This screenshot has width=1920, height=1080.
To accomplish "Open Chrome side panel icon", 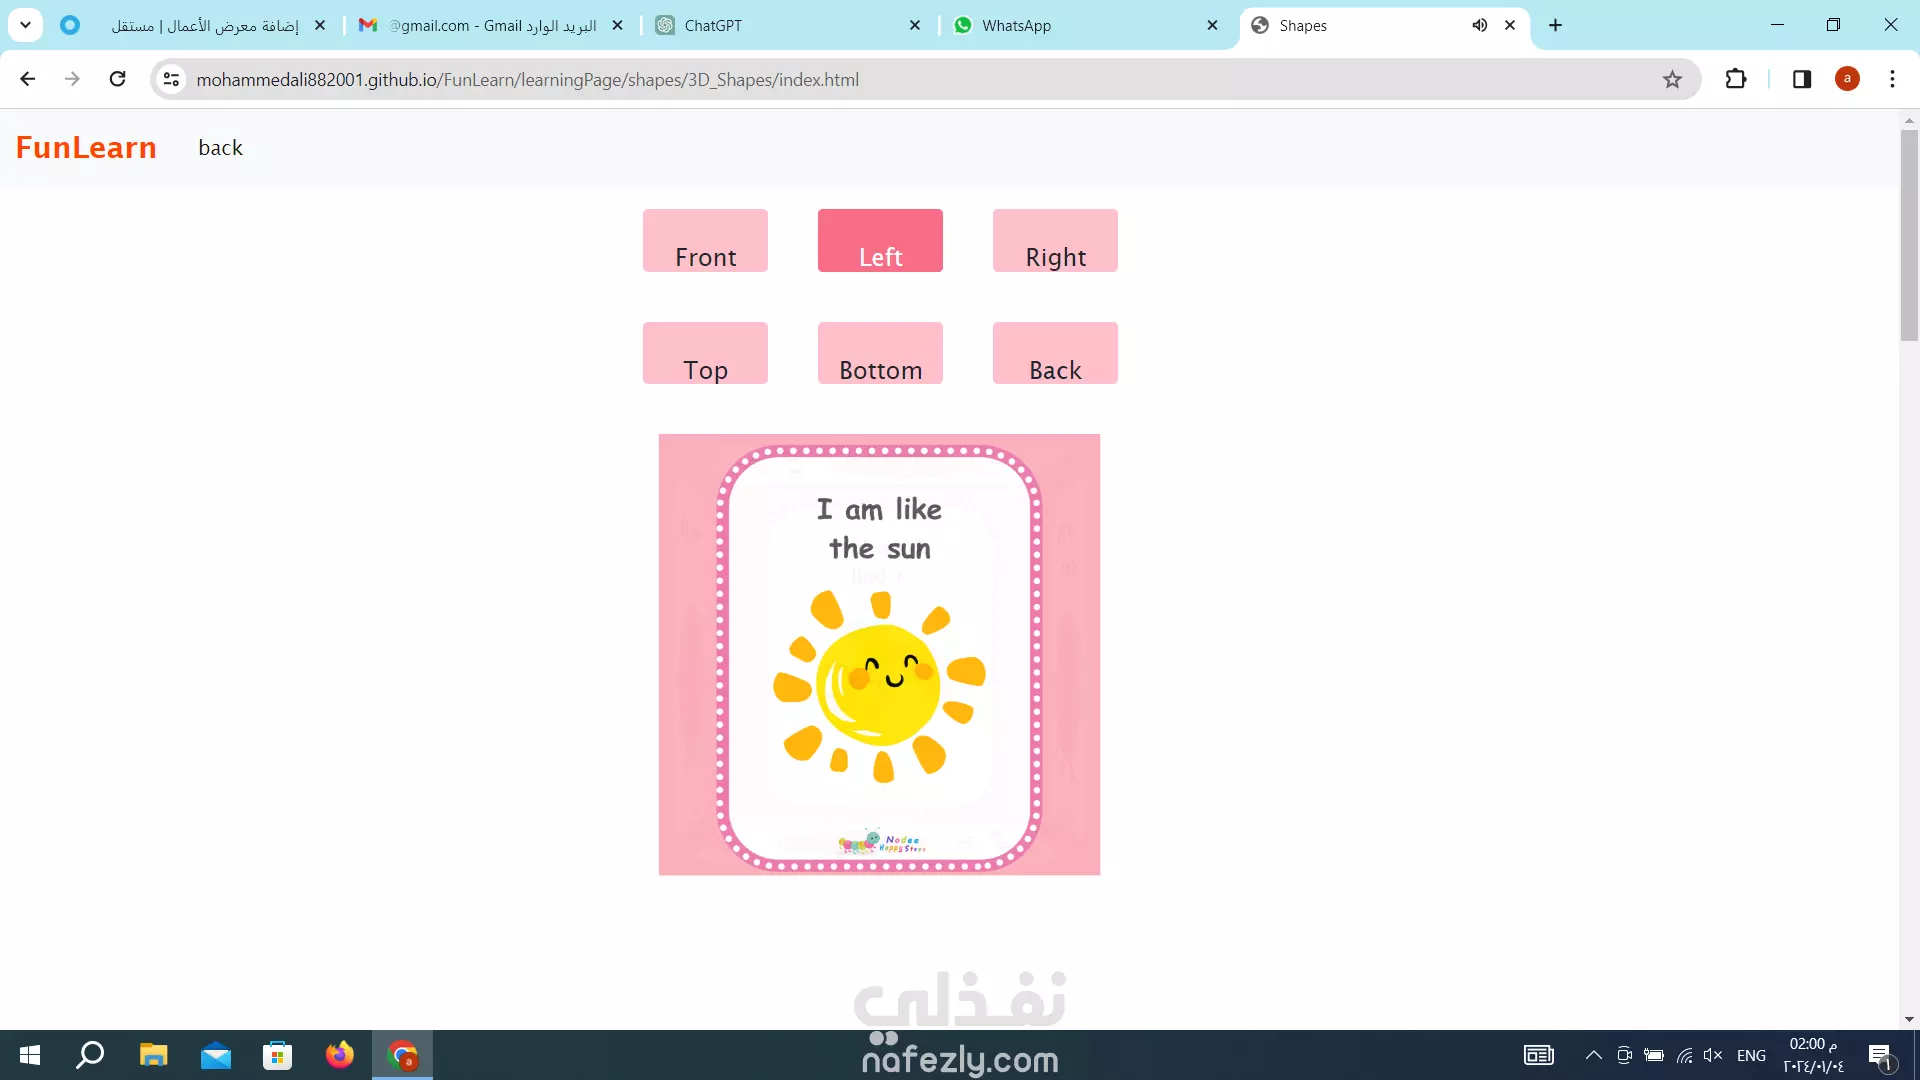I will (x=1802, y=79).
